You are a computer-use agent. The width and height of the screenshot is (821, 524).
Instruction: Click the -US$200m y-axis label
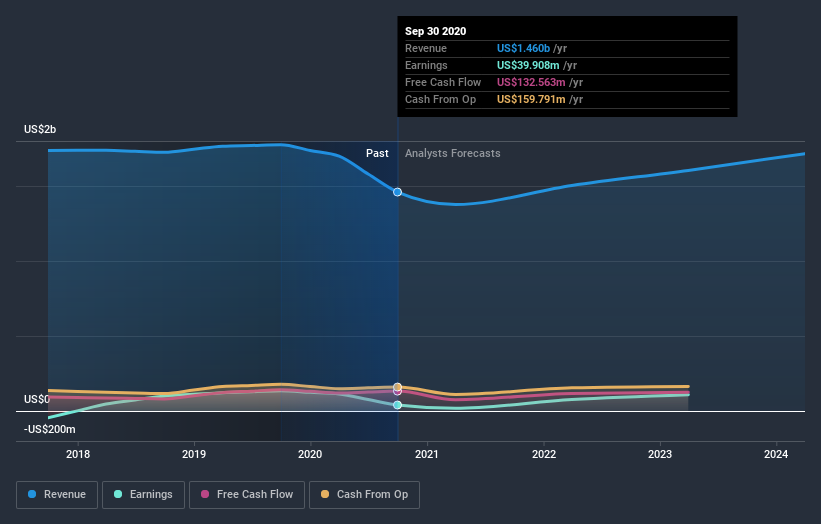pos(50,429)
